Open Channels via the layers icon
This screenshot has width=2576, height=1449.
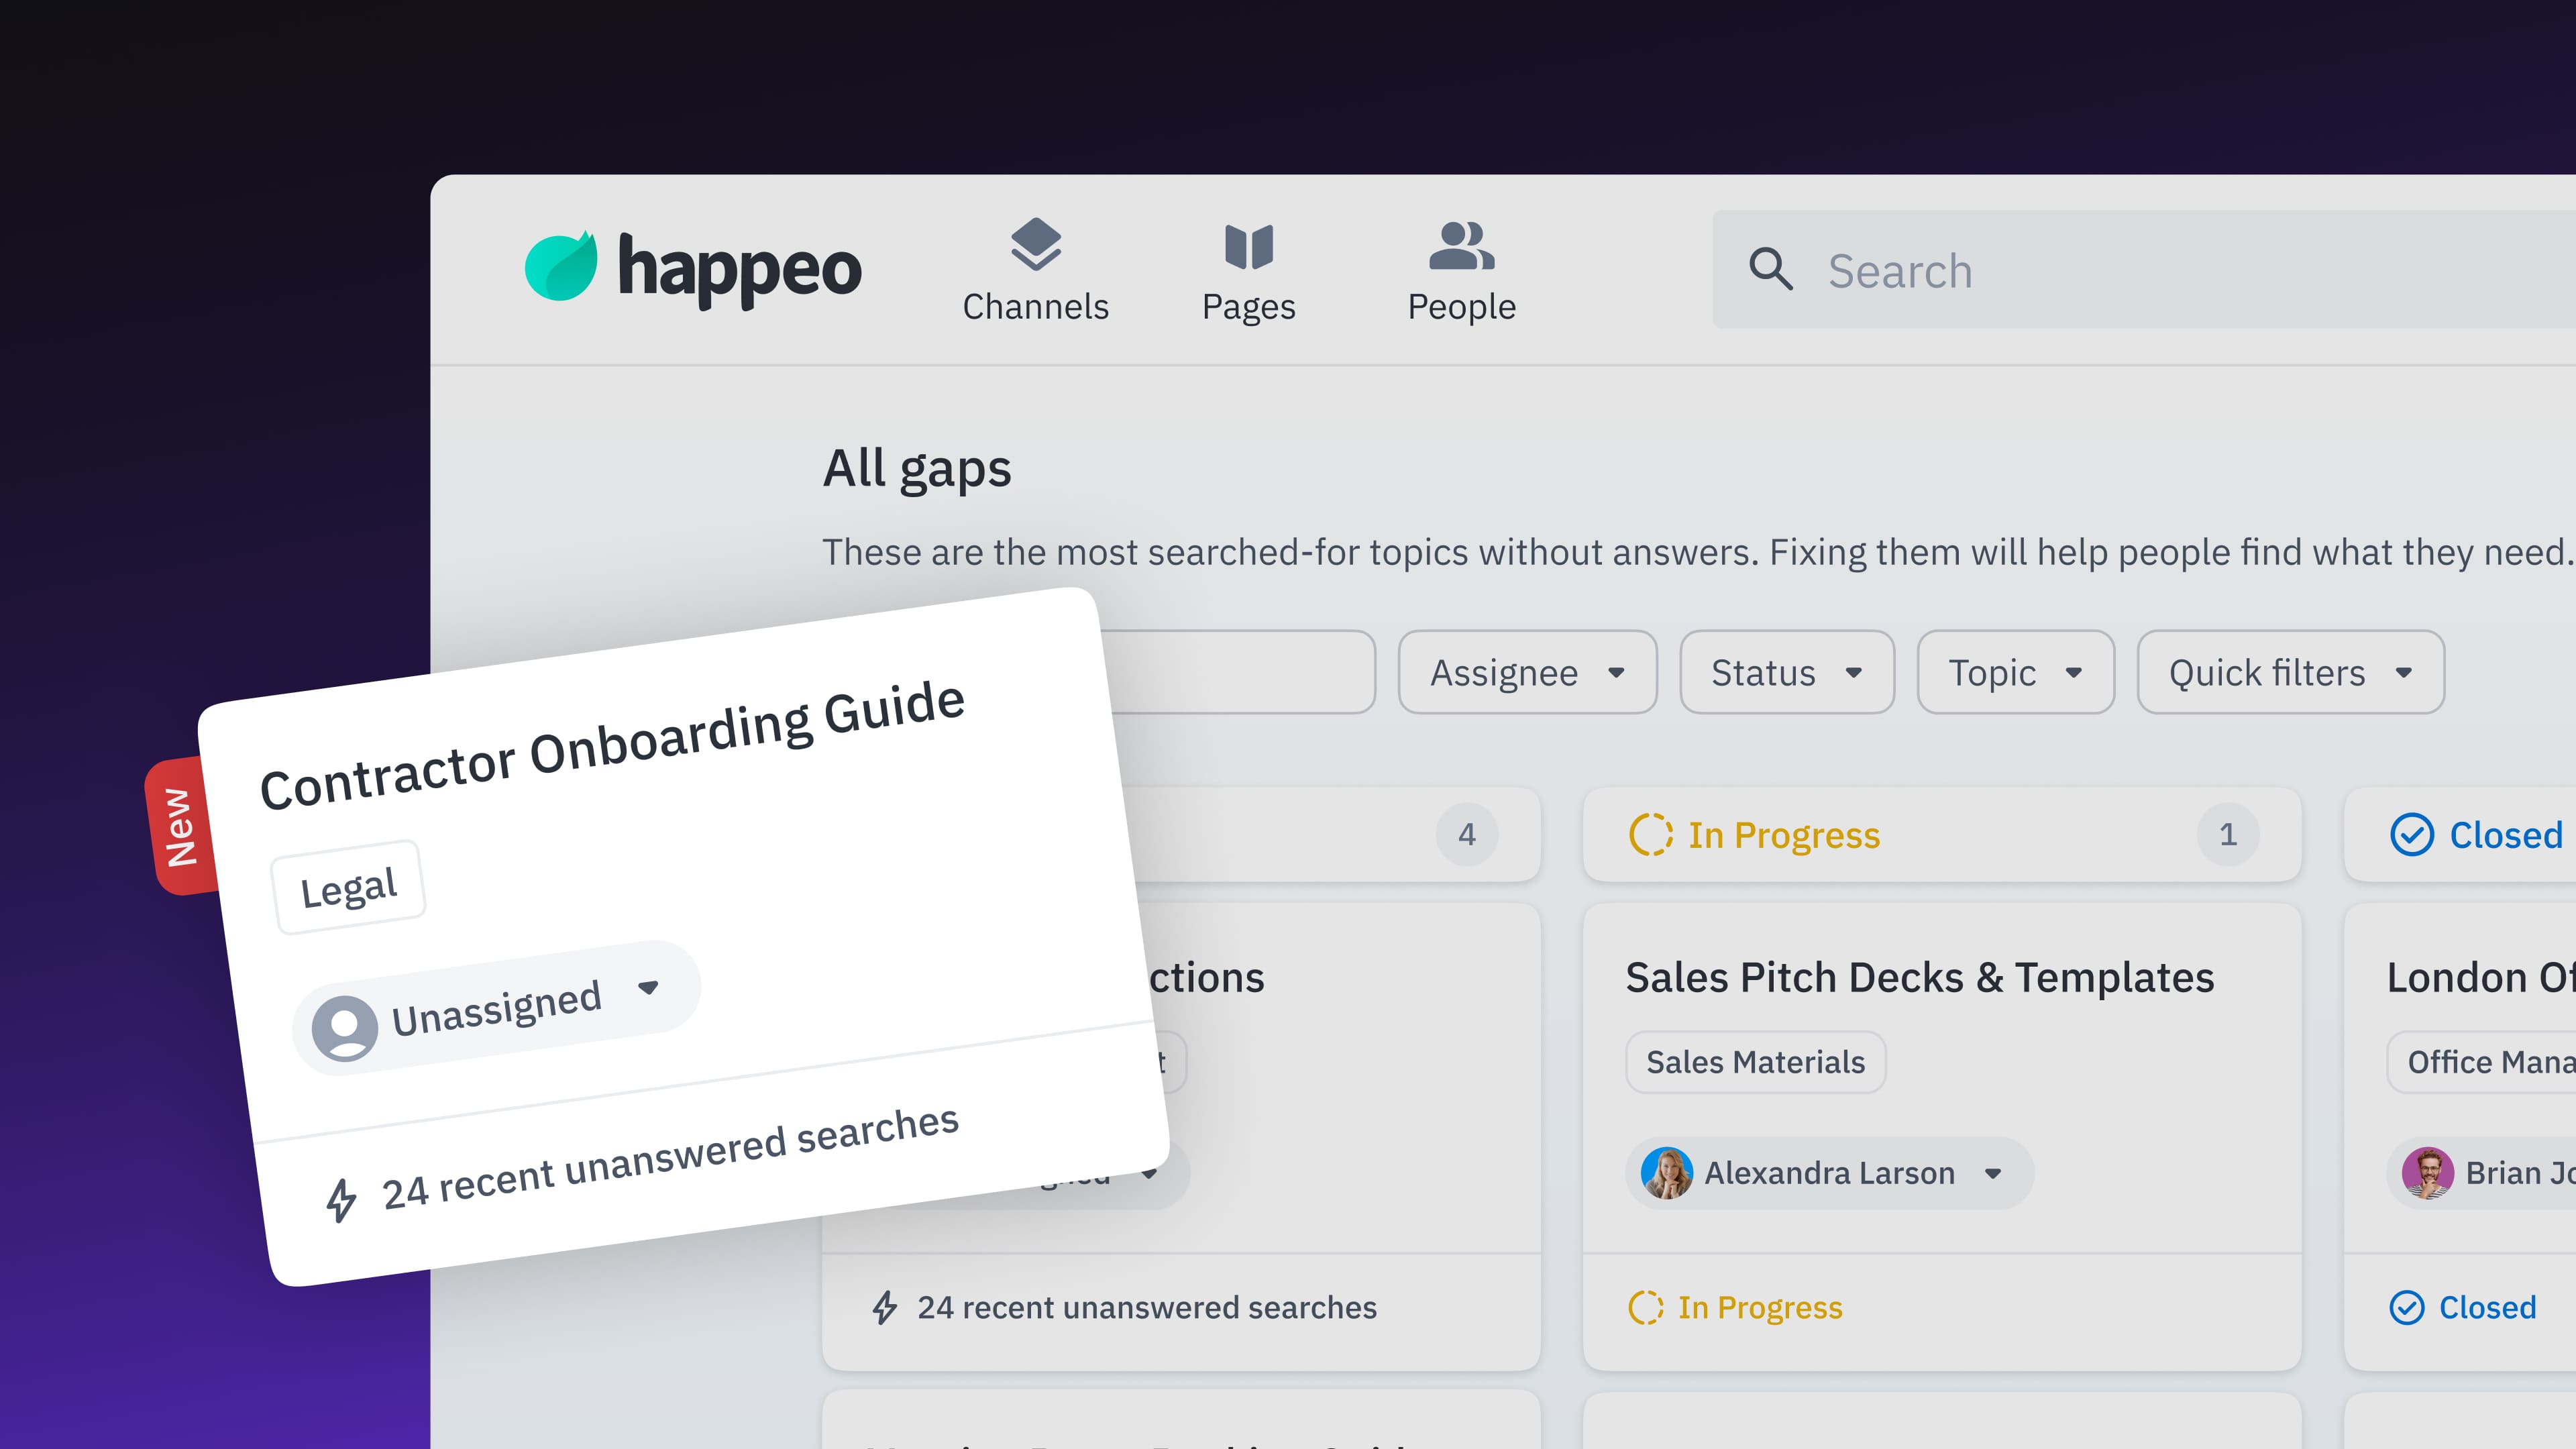tap(1035, 244)
